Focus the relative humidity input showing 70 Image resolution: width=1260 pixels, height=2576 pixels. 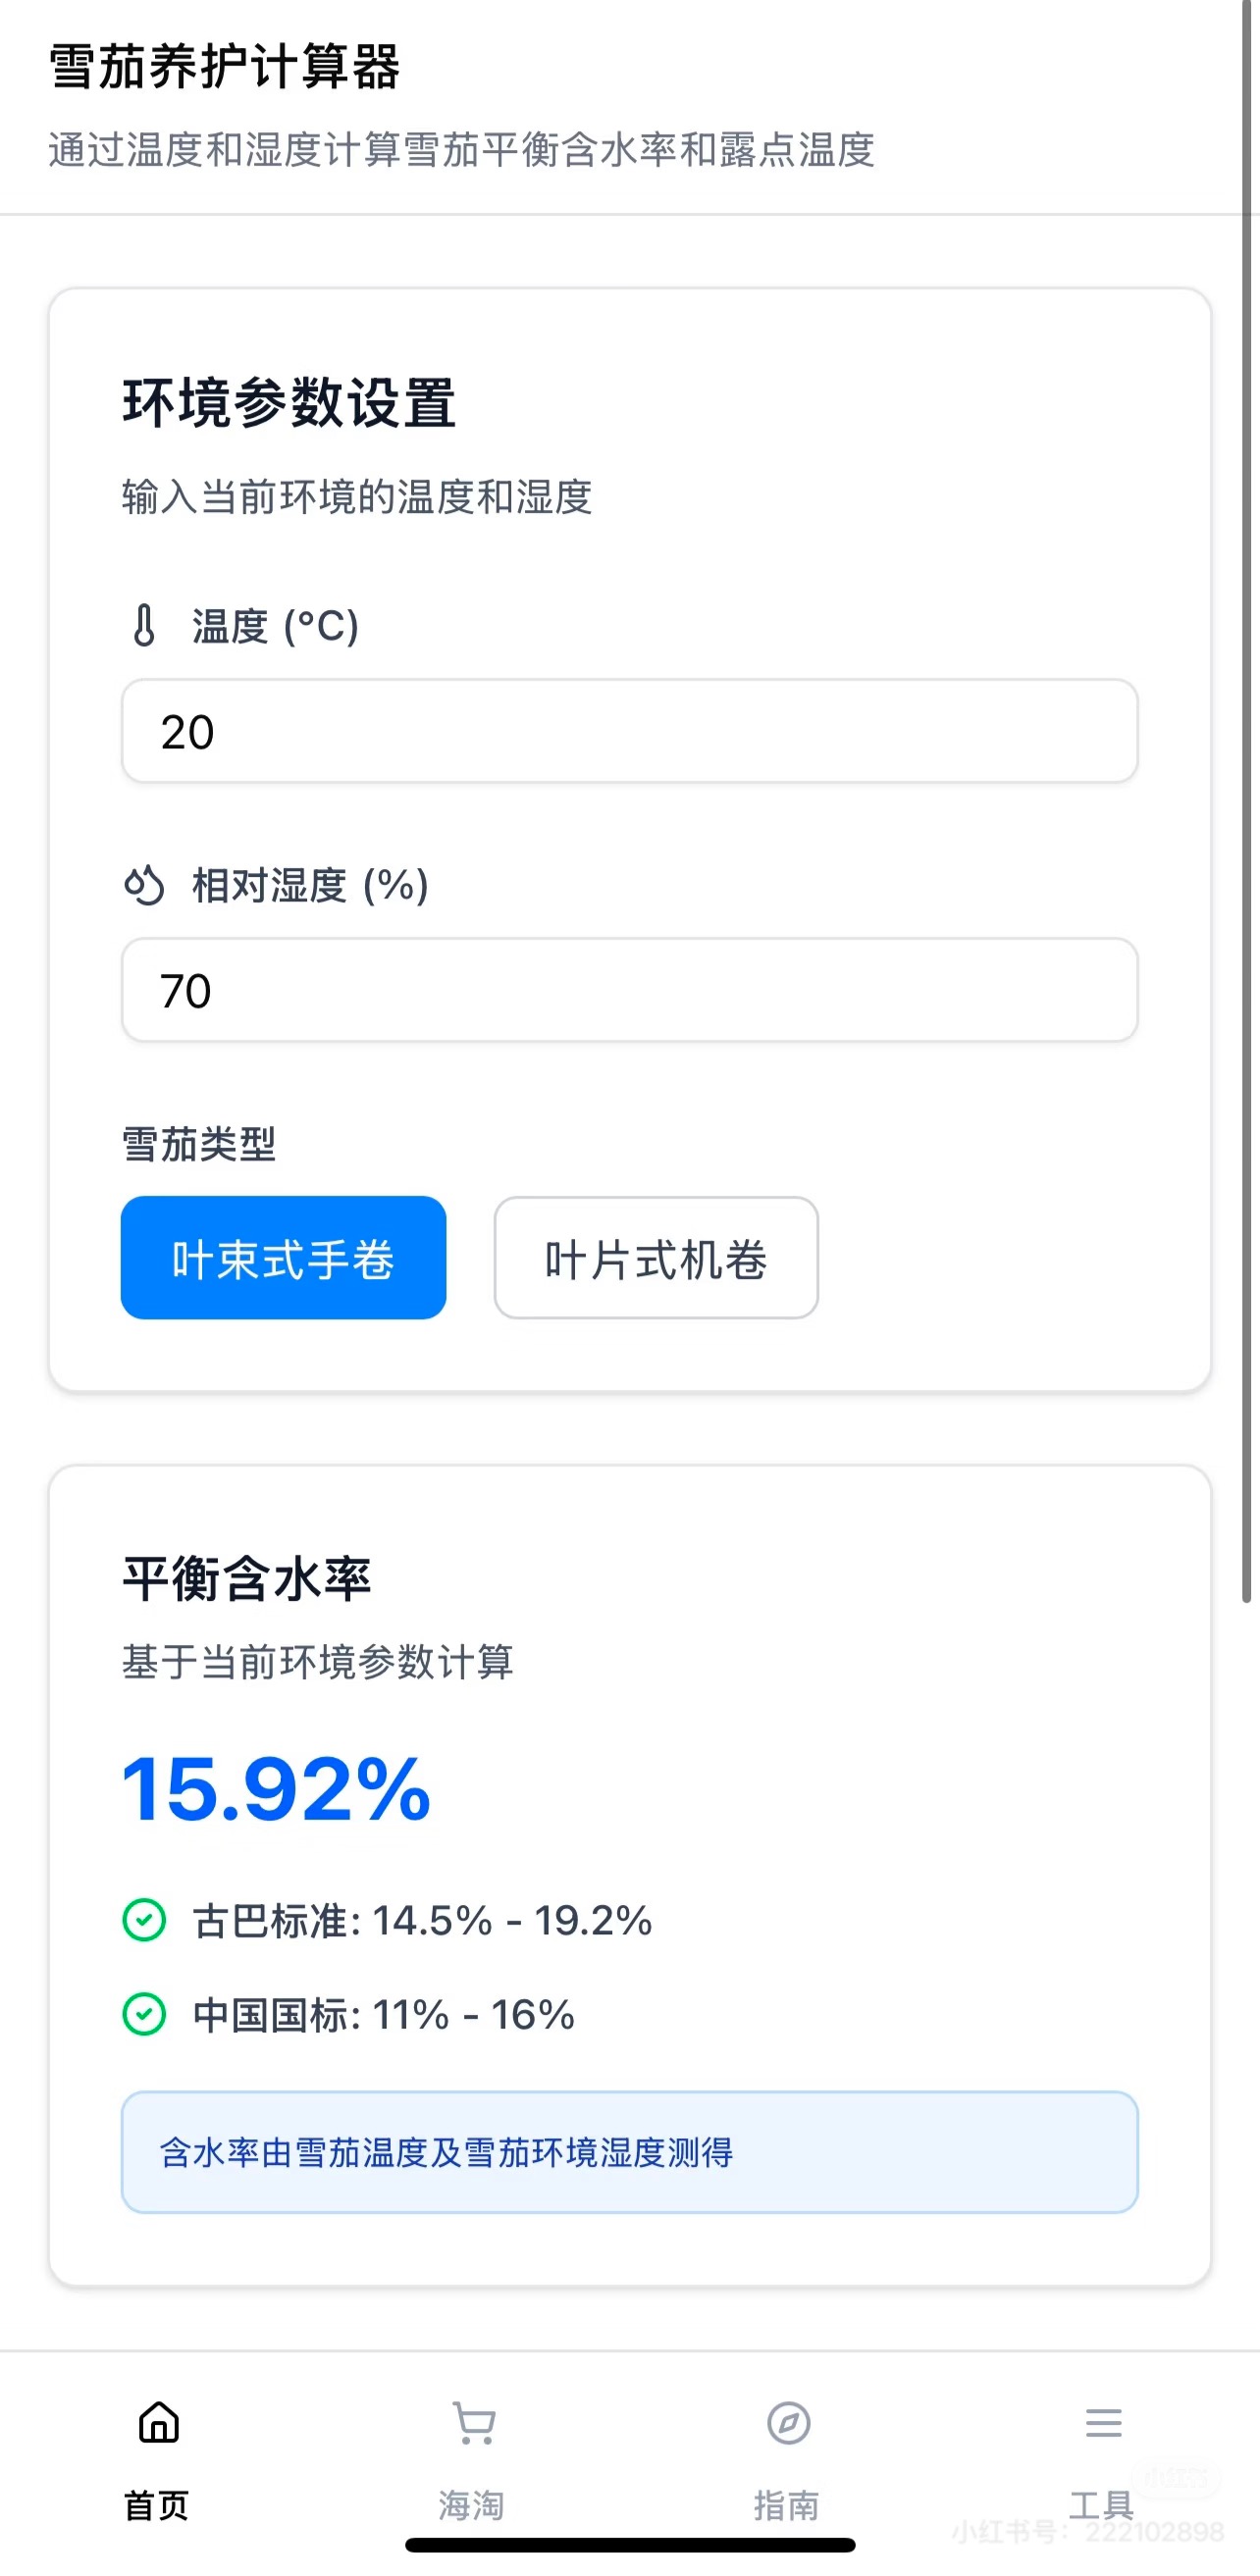click(630, 990)
